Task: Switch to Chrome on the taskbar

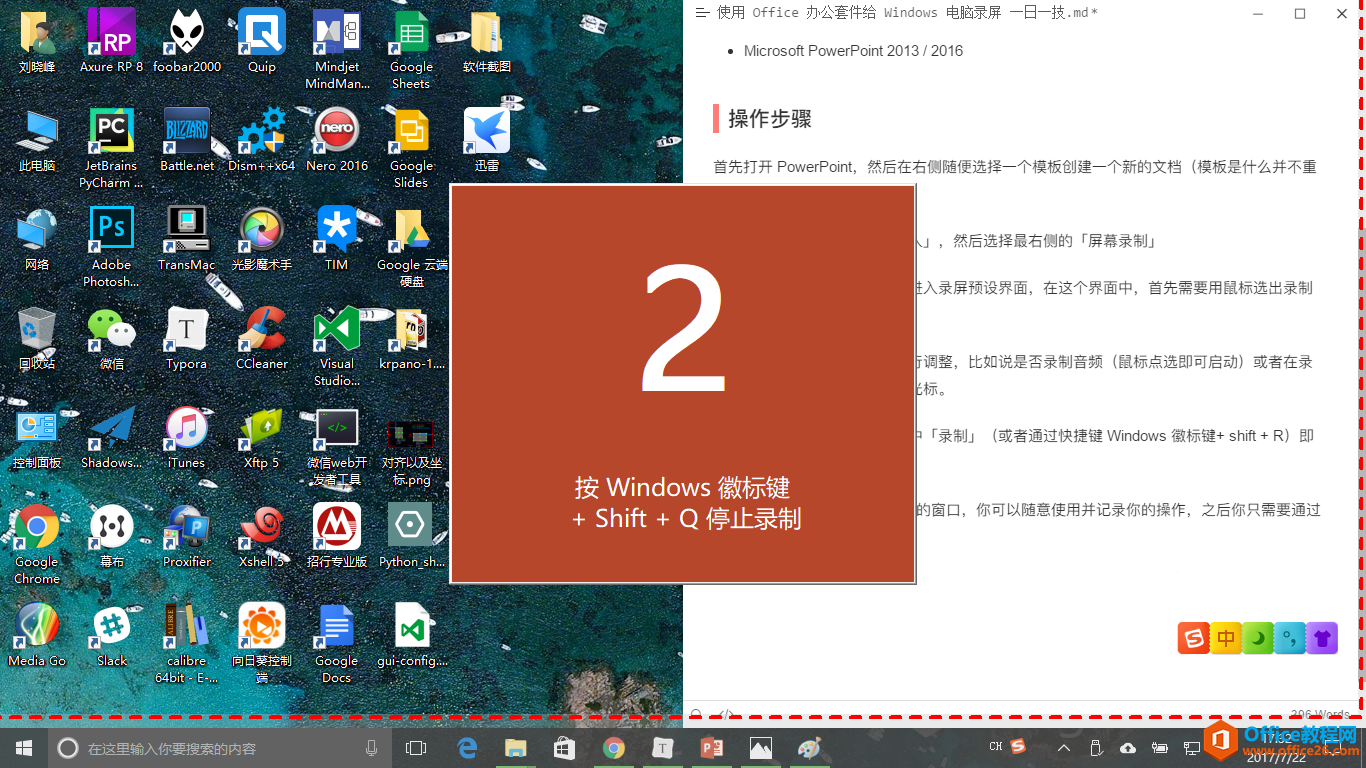Action: [614, 747]
